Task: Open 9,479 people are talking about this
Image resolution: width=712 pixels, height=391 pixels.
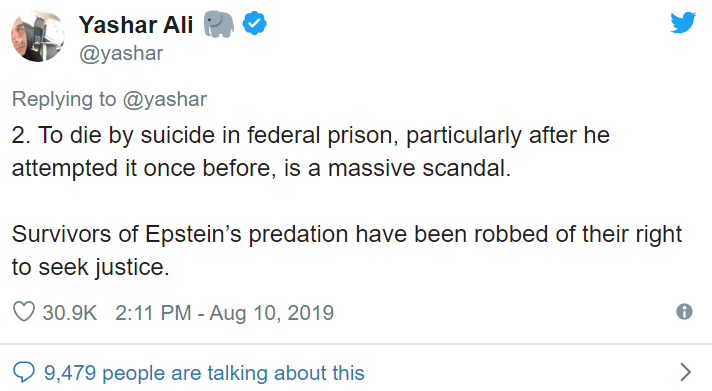Action: point(204,373)
